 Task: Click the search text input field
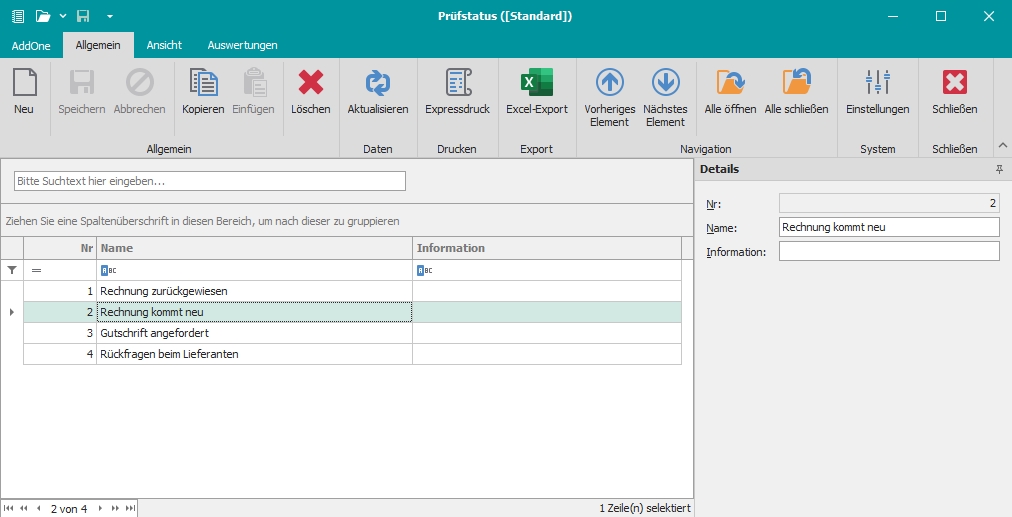tap(209, 181)
